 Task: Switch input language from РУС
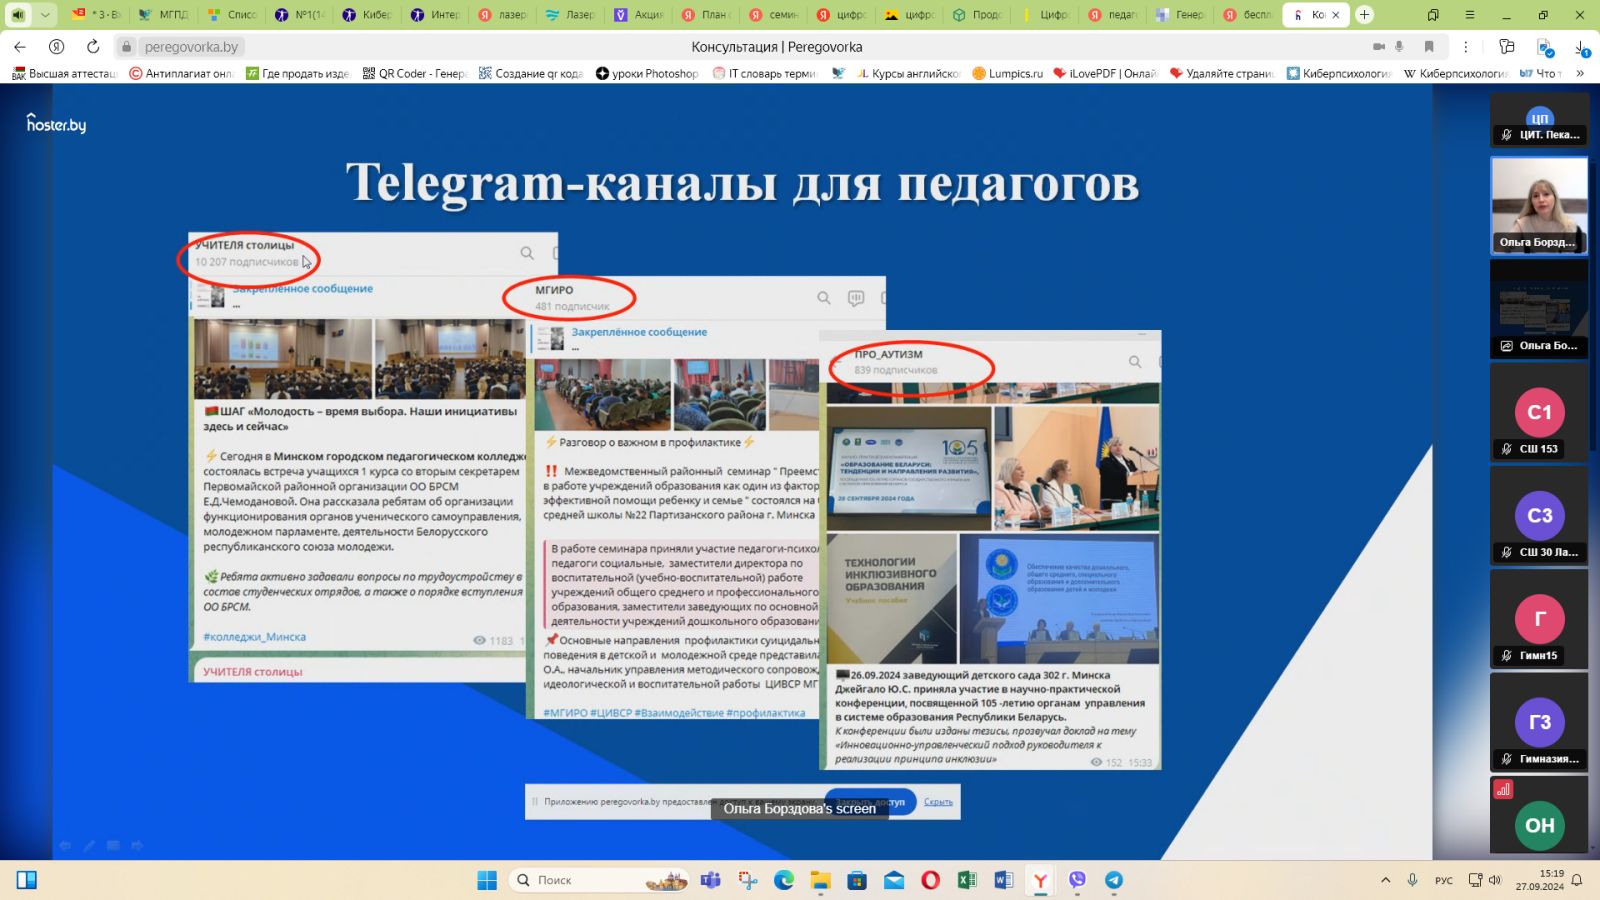coord(1444,880)
